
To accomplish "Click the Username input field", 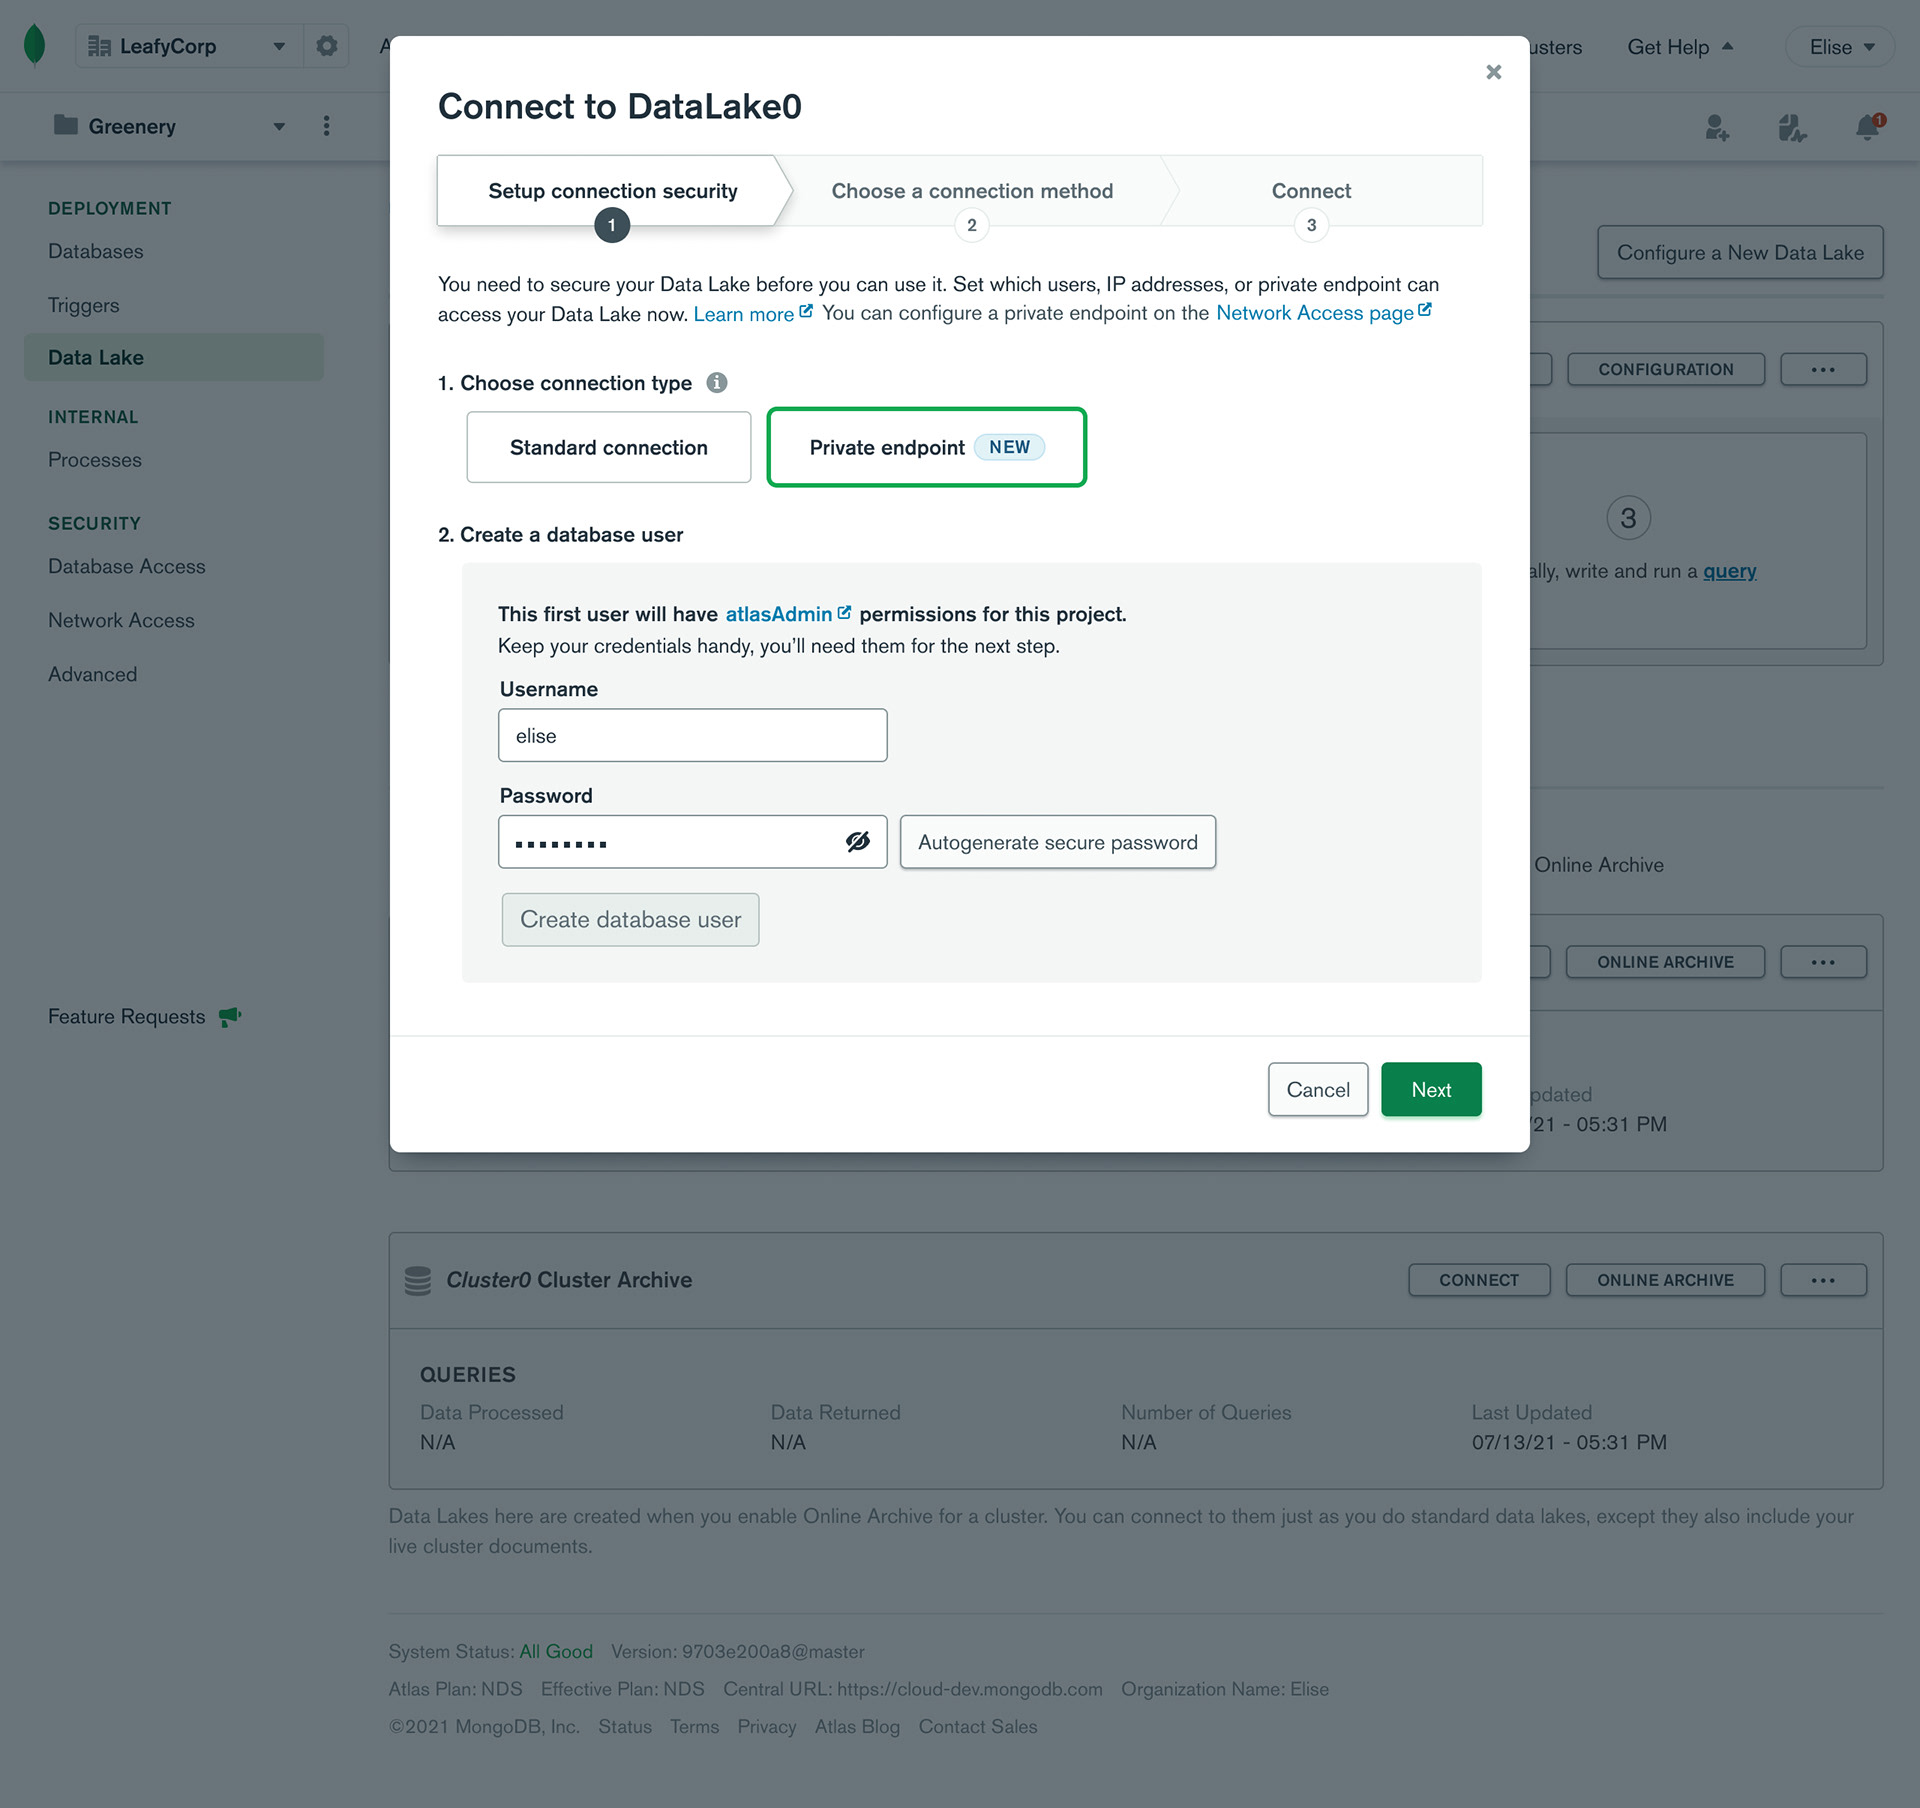I will coord(692,735).
